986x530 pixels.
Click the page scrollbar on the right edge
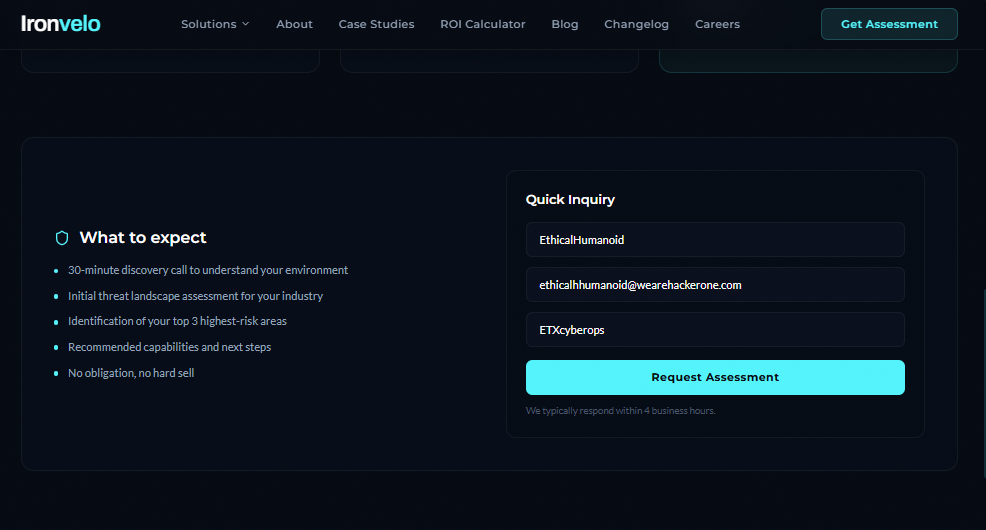(x=983, y=382)
